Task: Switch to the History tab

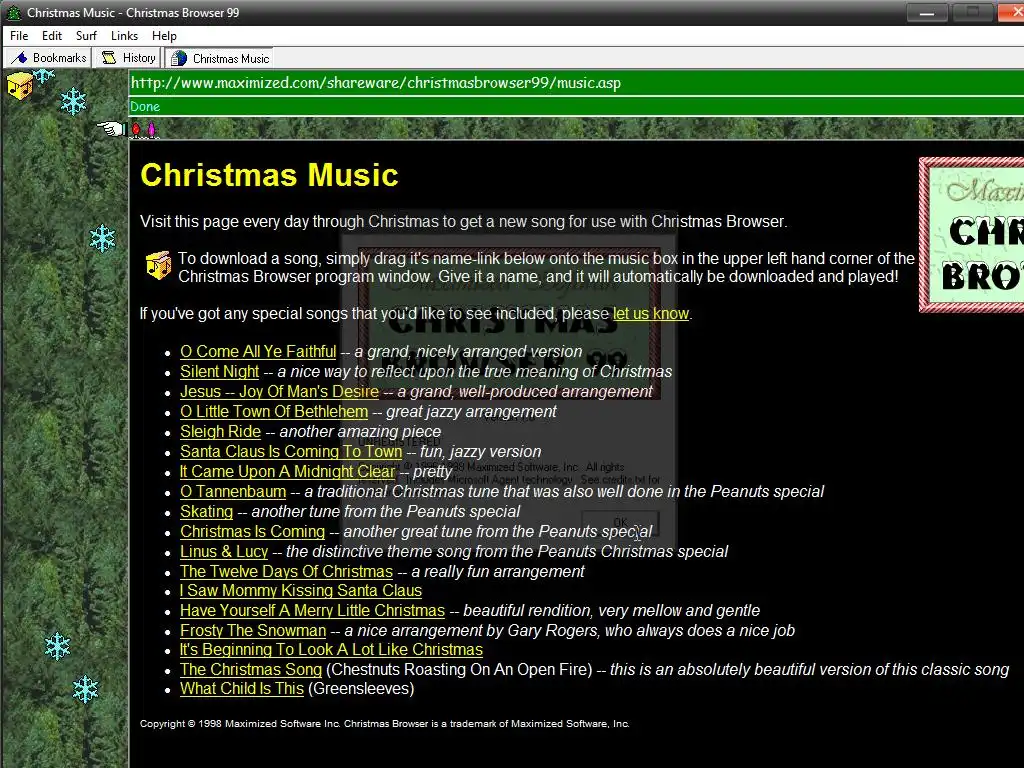Action: 128,58
